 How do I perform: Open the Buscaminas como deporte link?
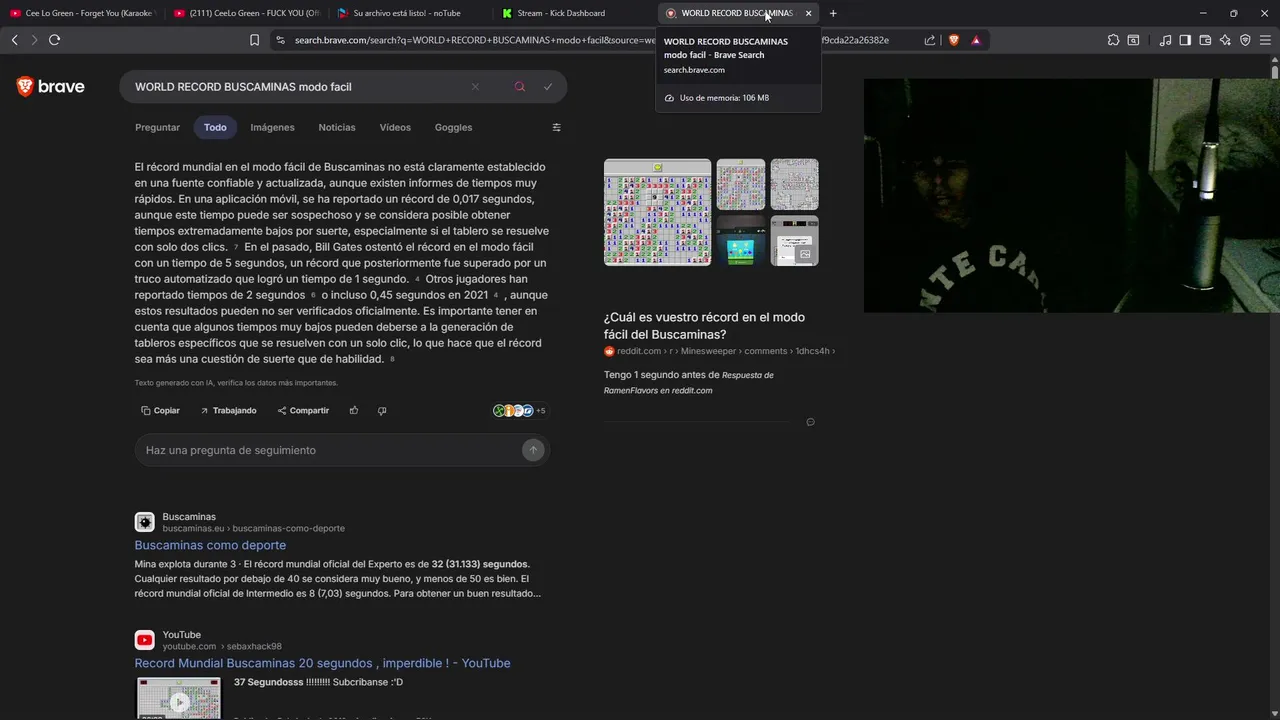pos(210,545)
